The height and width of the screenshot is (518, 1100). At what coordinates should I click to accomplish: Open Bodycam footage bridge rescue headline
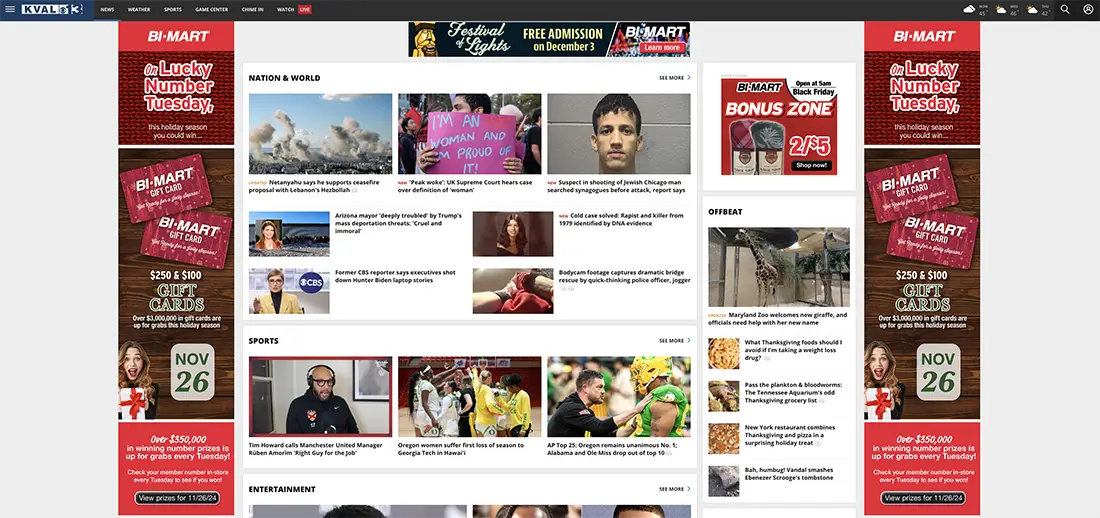click(624, 277)
